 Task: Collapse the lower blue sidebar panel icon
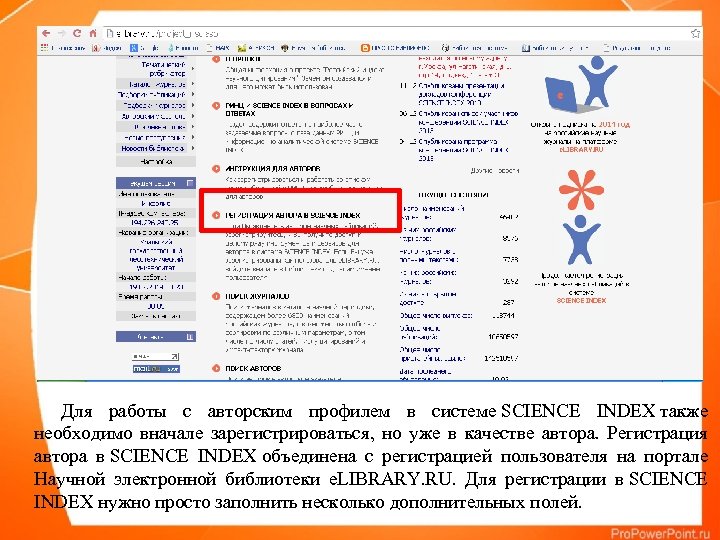(190, 337)
